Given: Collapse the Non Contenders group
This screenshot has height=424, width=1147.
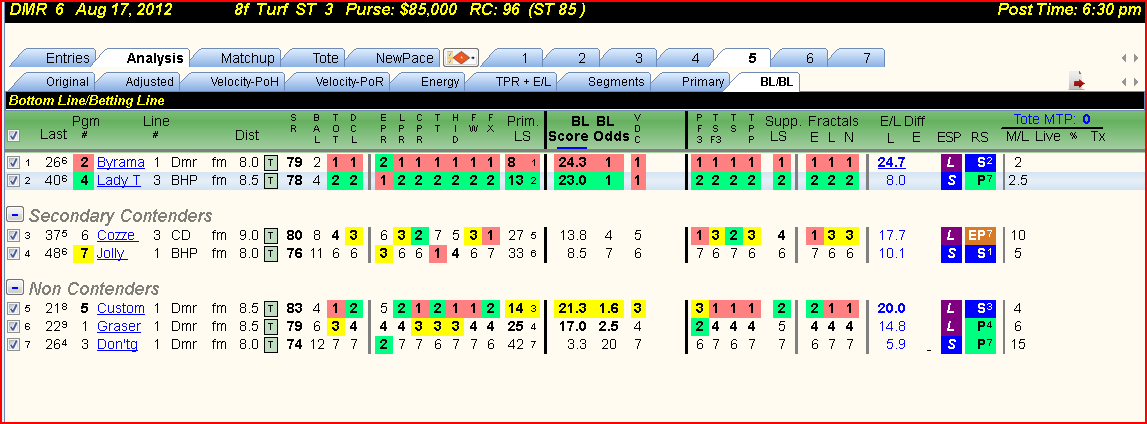Looking at the screenshot, I should tap(14, 287).
